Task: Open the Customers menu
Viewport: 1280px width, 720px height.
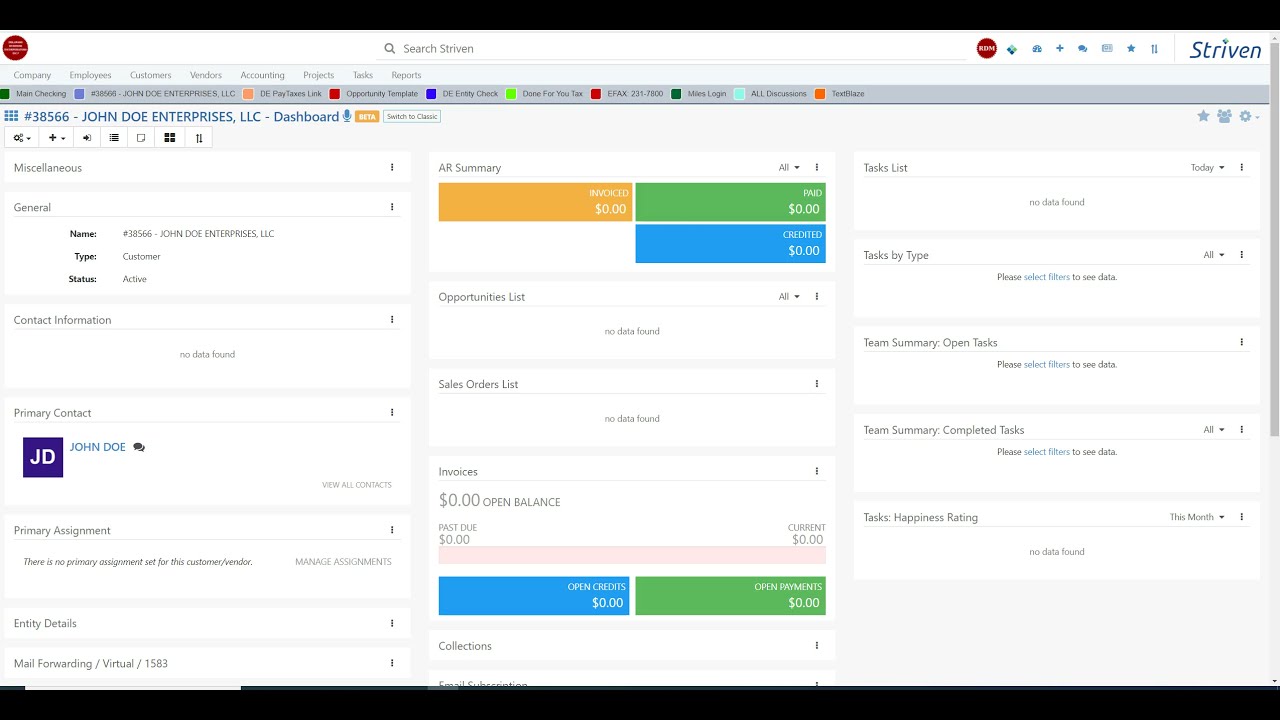Action: [151, 75]
